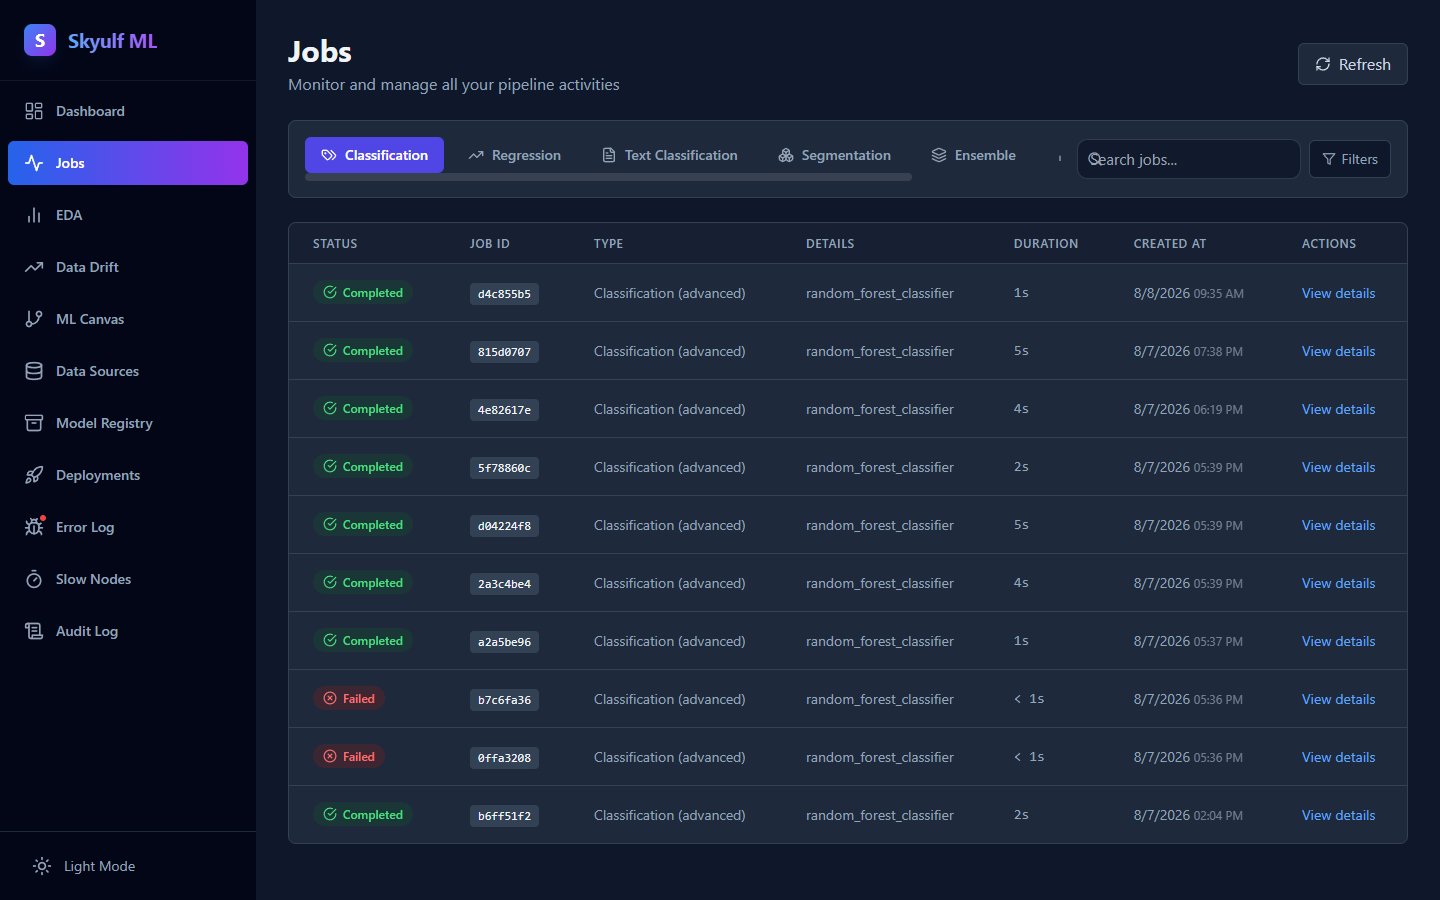The image size is (1440, 900).
Task: Click the document icon on Text Classification
Action: (x=609, y=155)
